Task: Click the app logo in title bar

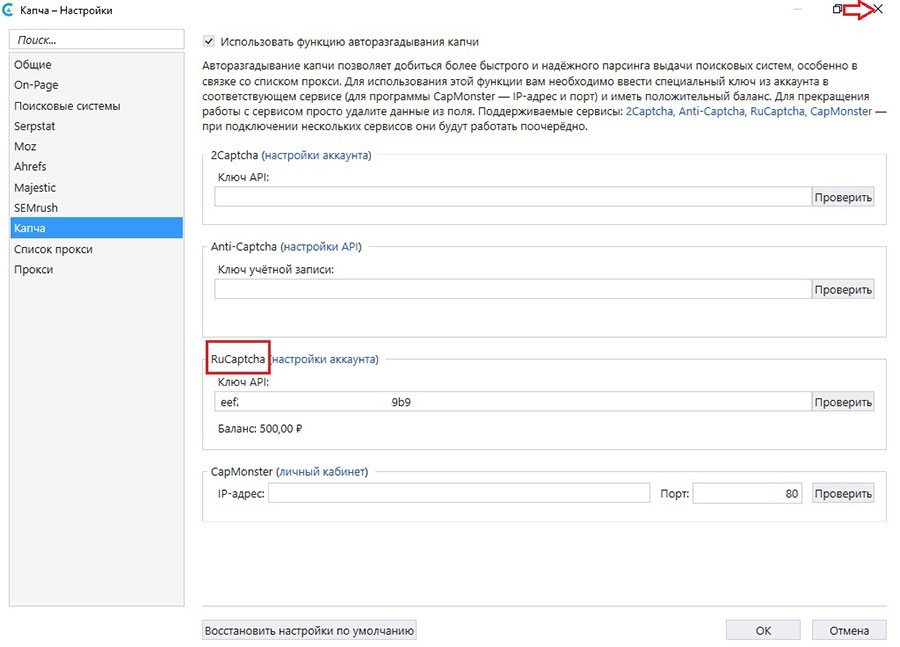Action: pos(9,10)
